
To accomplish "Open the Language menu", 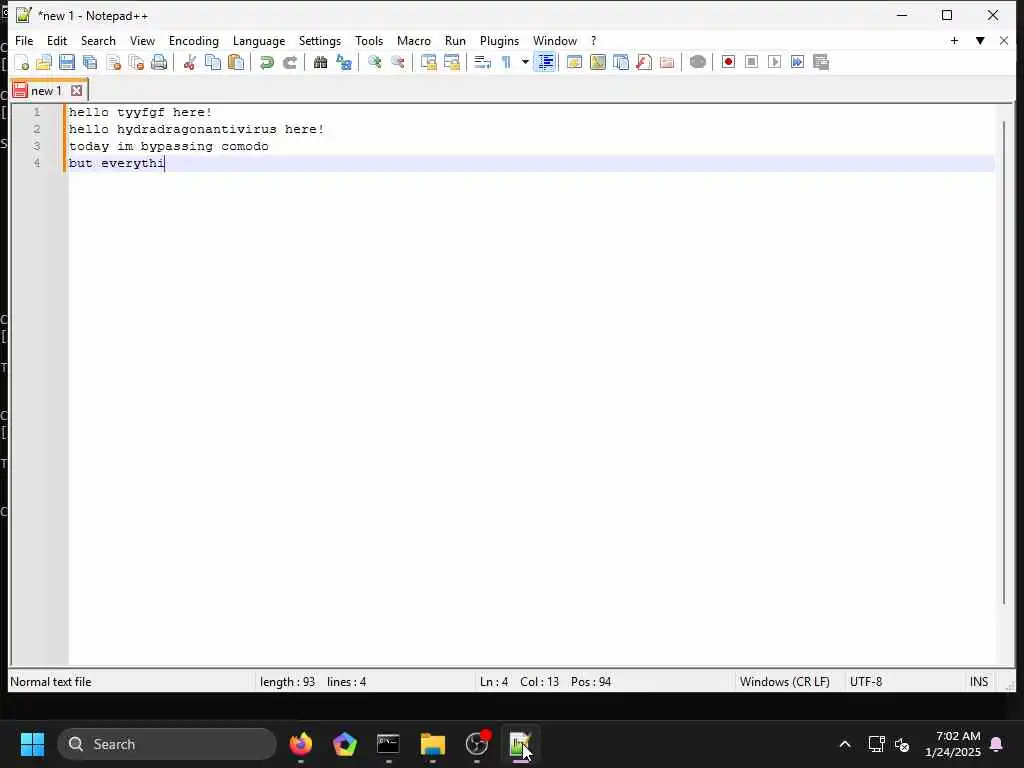I will coord(259,40).
